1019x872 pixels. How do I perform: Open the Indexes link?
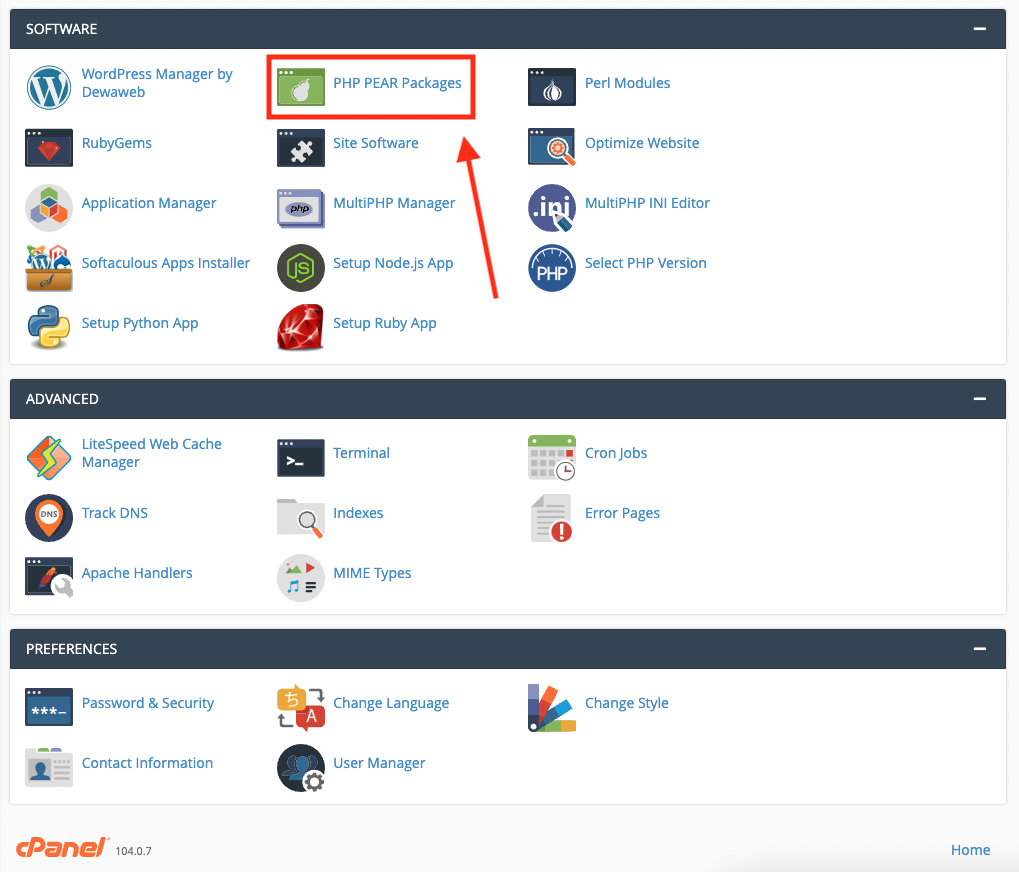coord(358,513)
